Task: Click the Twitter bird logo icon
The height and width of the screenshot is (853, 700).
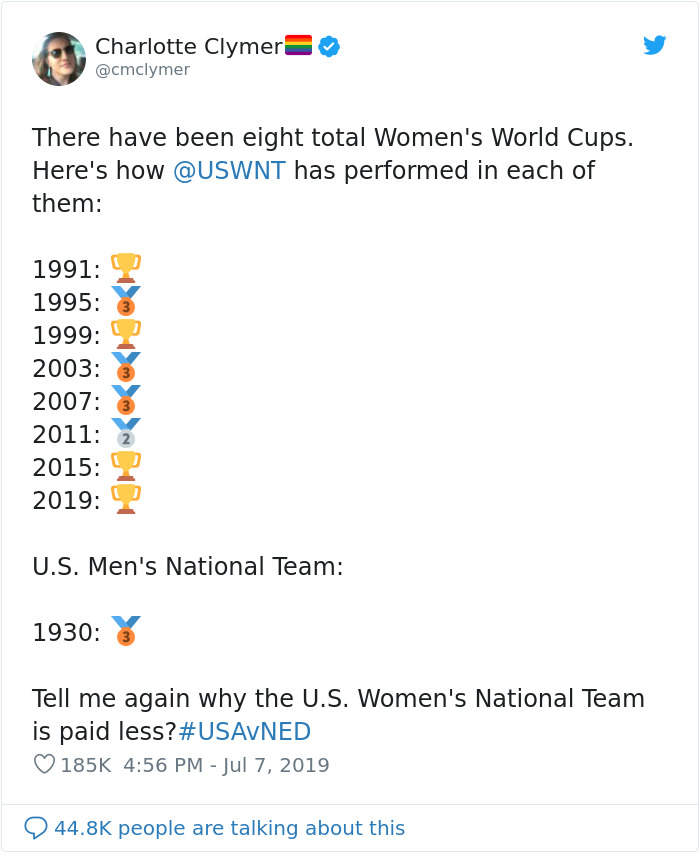Action: (655, 45)
